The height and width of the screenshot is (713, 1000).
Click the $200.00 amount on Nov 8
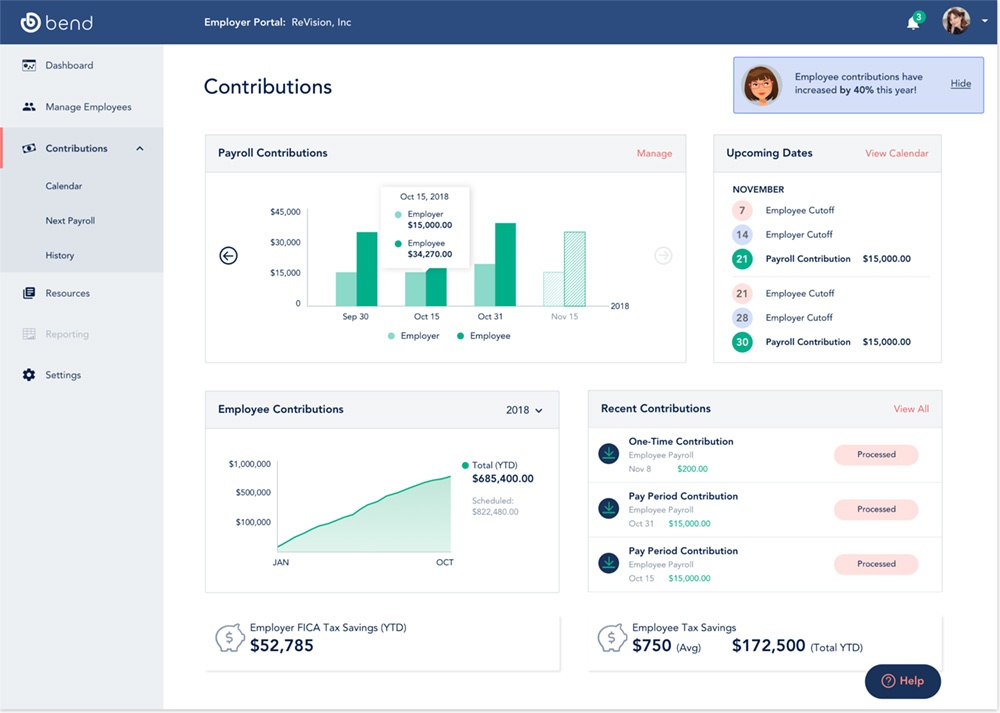pyautogui.click(x=693, y=469)
